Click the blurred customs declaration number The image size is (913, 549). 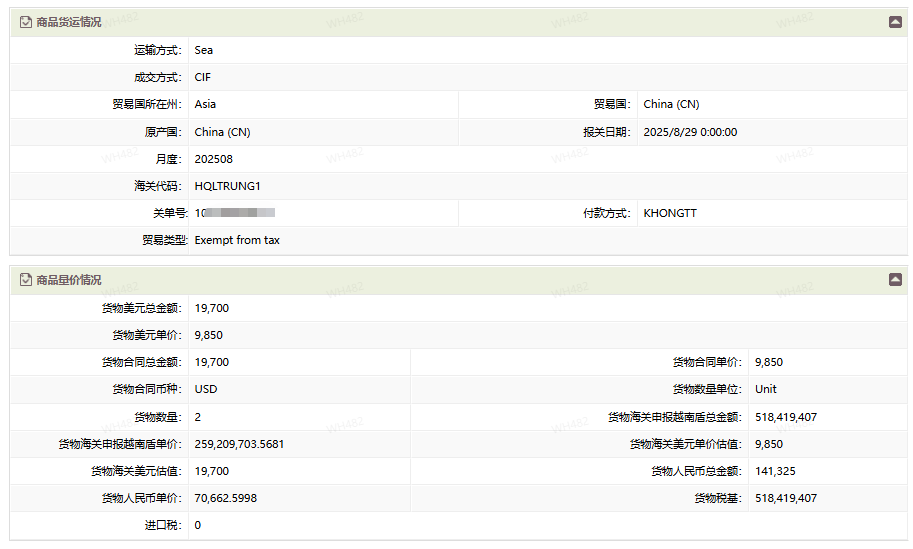(235, 213)
